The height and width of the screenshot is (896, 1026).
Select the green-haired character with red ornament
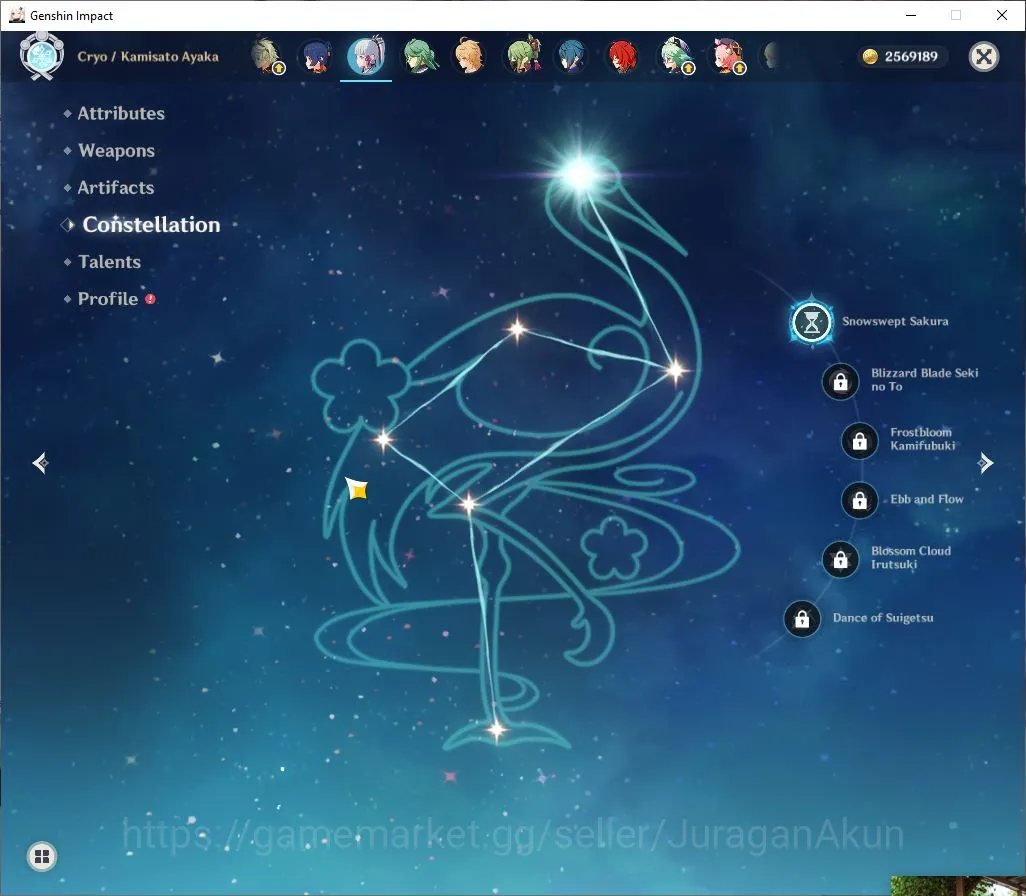522,56
